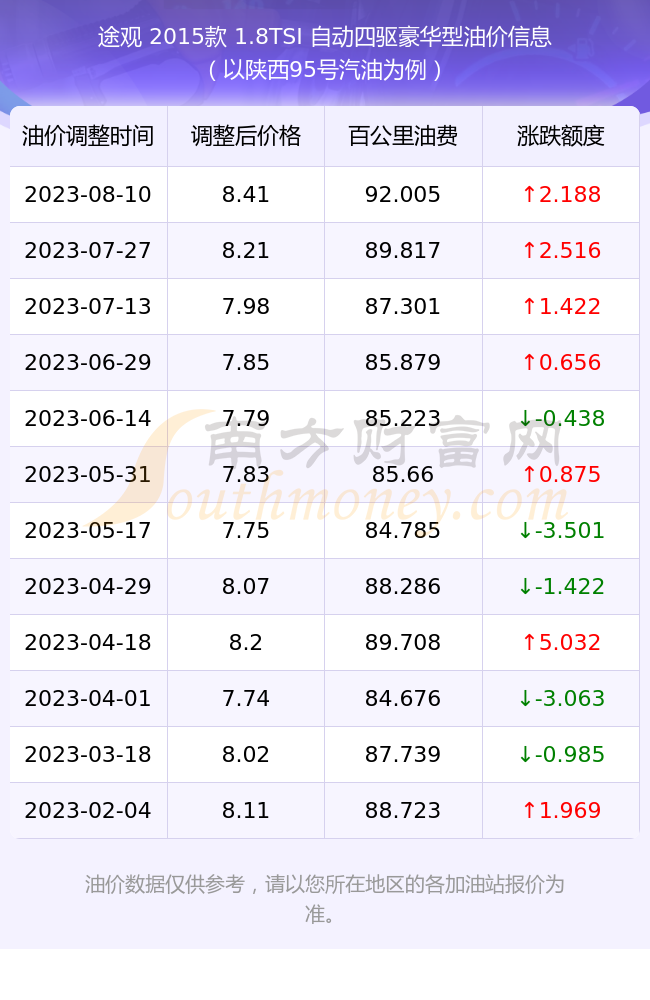
Task: Click the green down arrow -3.501 value
Action: point(561,531)
